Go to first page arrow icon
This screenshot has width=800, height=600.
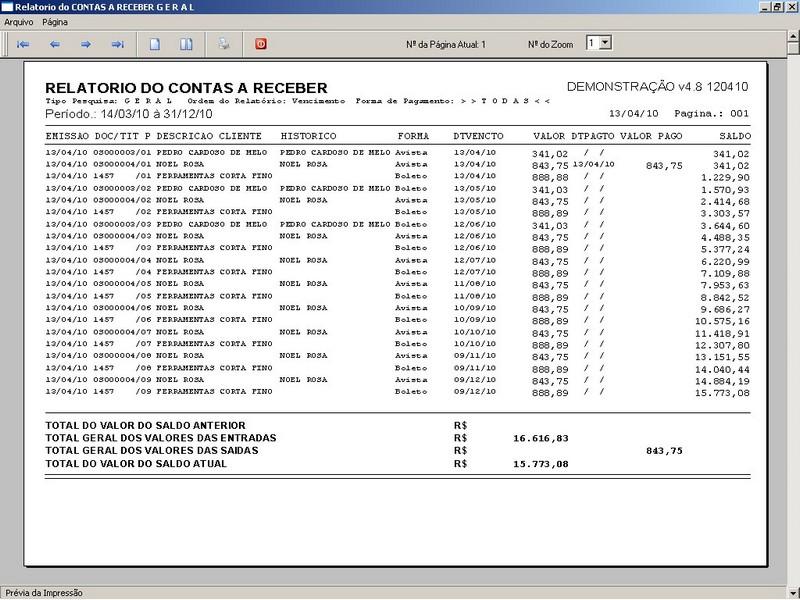tap(23, 44)
